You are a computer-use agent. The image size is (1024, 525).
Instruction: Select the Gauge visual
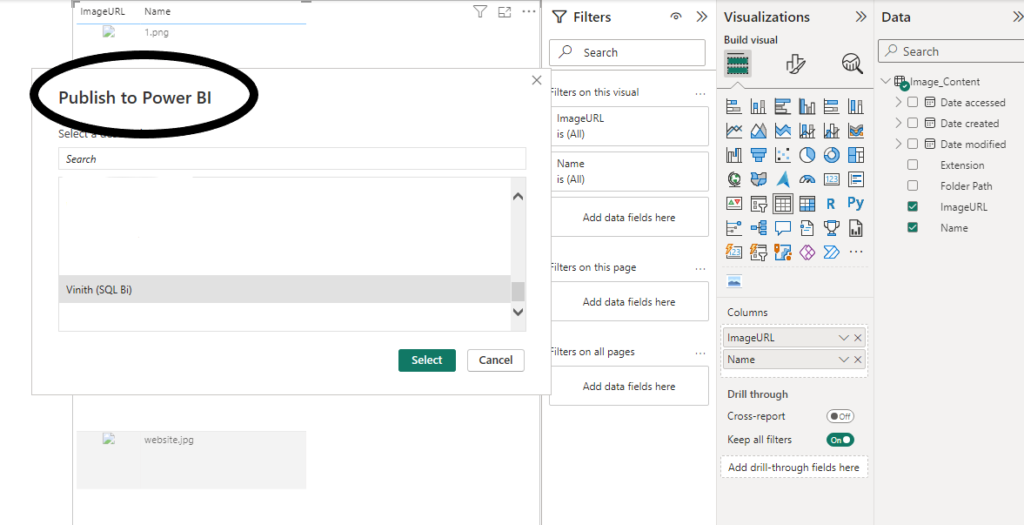(x=807, y=179)
